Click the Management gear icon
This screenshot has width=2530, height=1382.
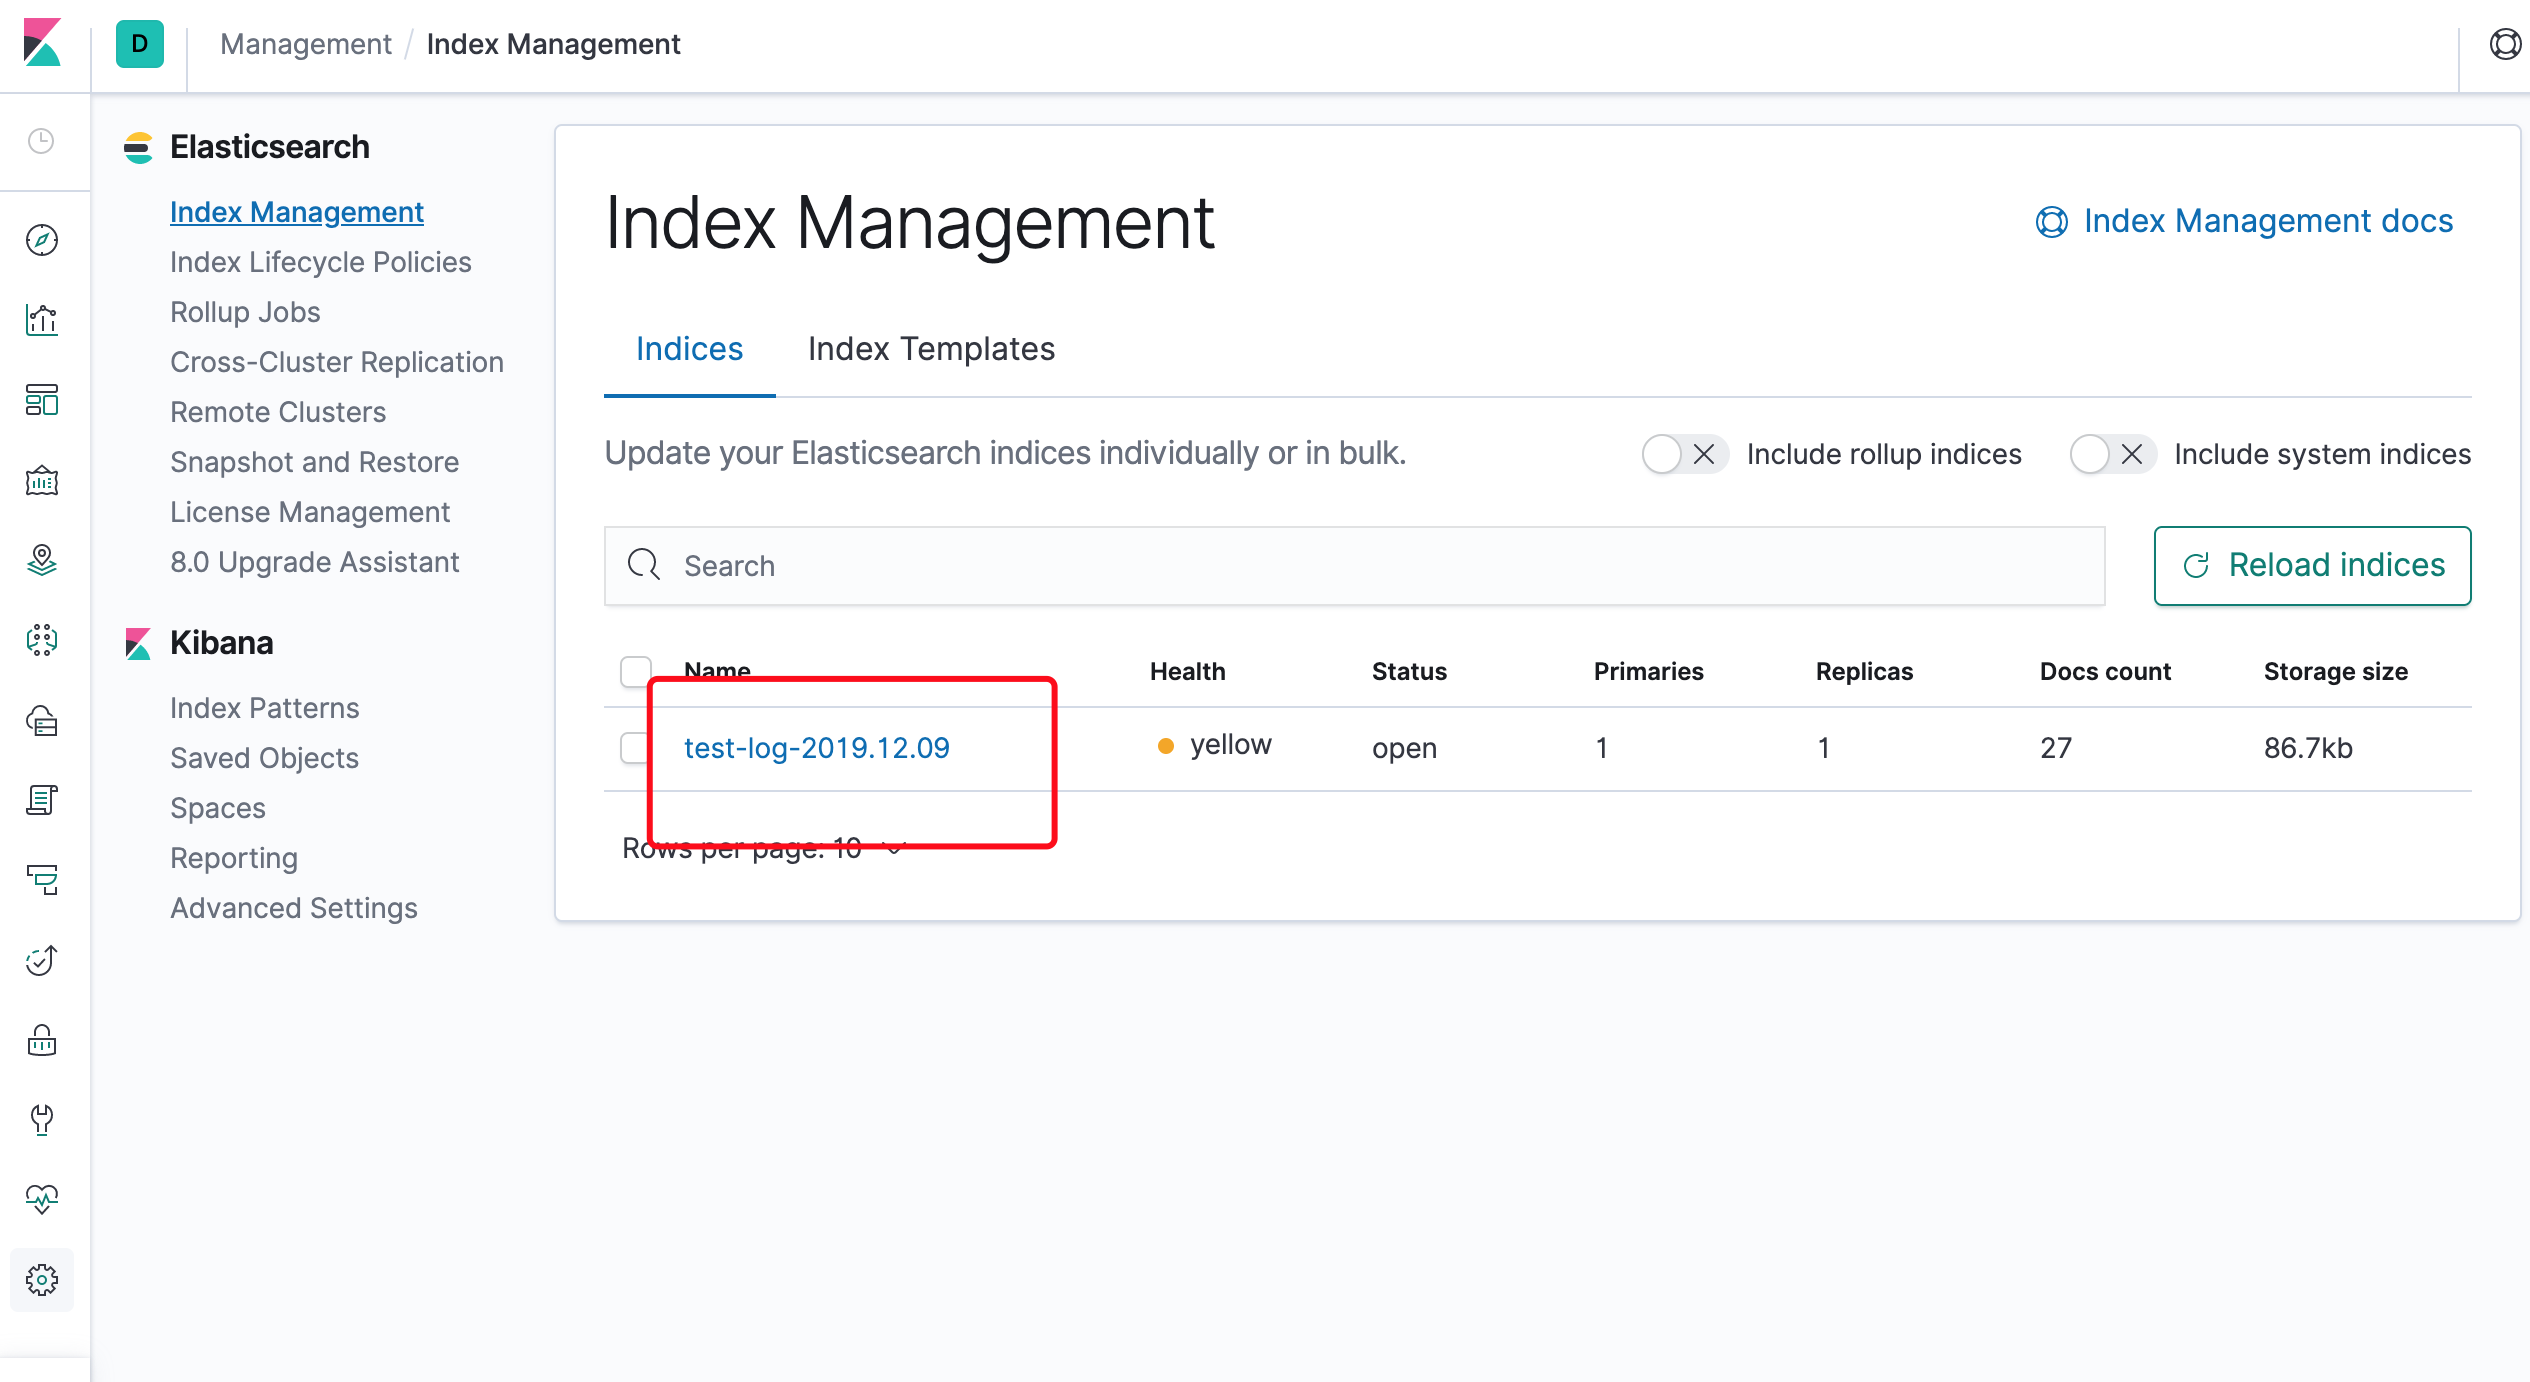[x=42, y=1280]
